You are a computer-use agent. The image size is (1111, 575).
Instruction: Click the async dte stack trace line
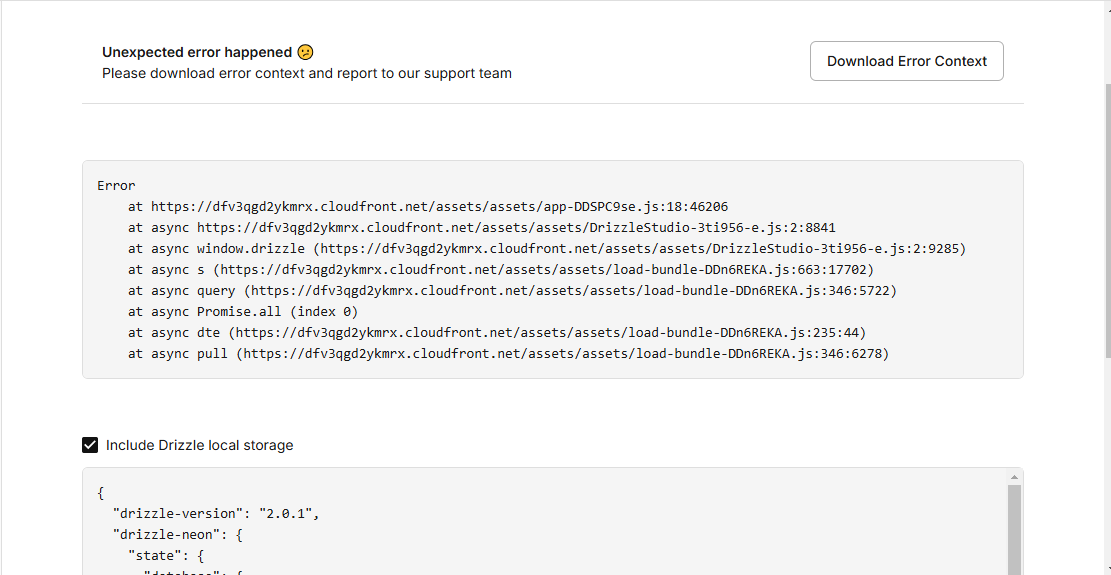click(497, 333)
